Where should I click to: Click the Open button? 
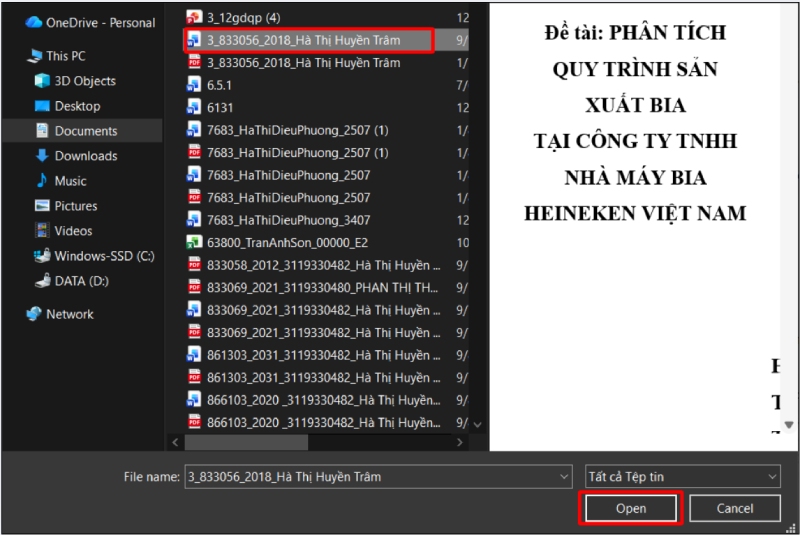point(631,508)
